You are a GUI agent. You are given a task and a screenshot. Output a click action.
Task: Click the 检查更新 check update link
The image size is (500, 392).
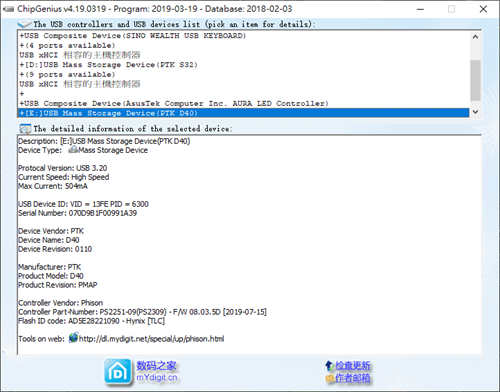click(352, 366)
